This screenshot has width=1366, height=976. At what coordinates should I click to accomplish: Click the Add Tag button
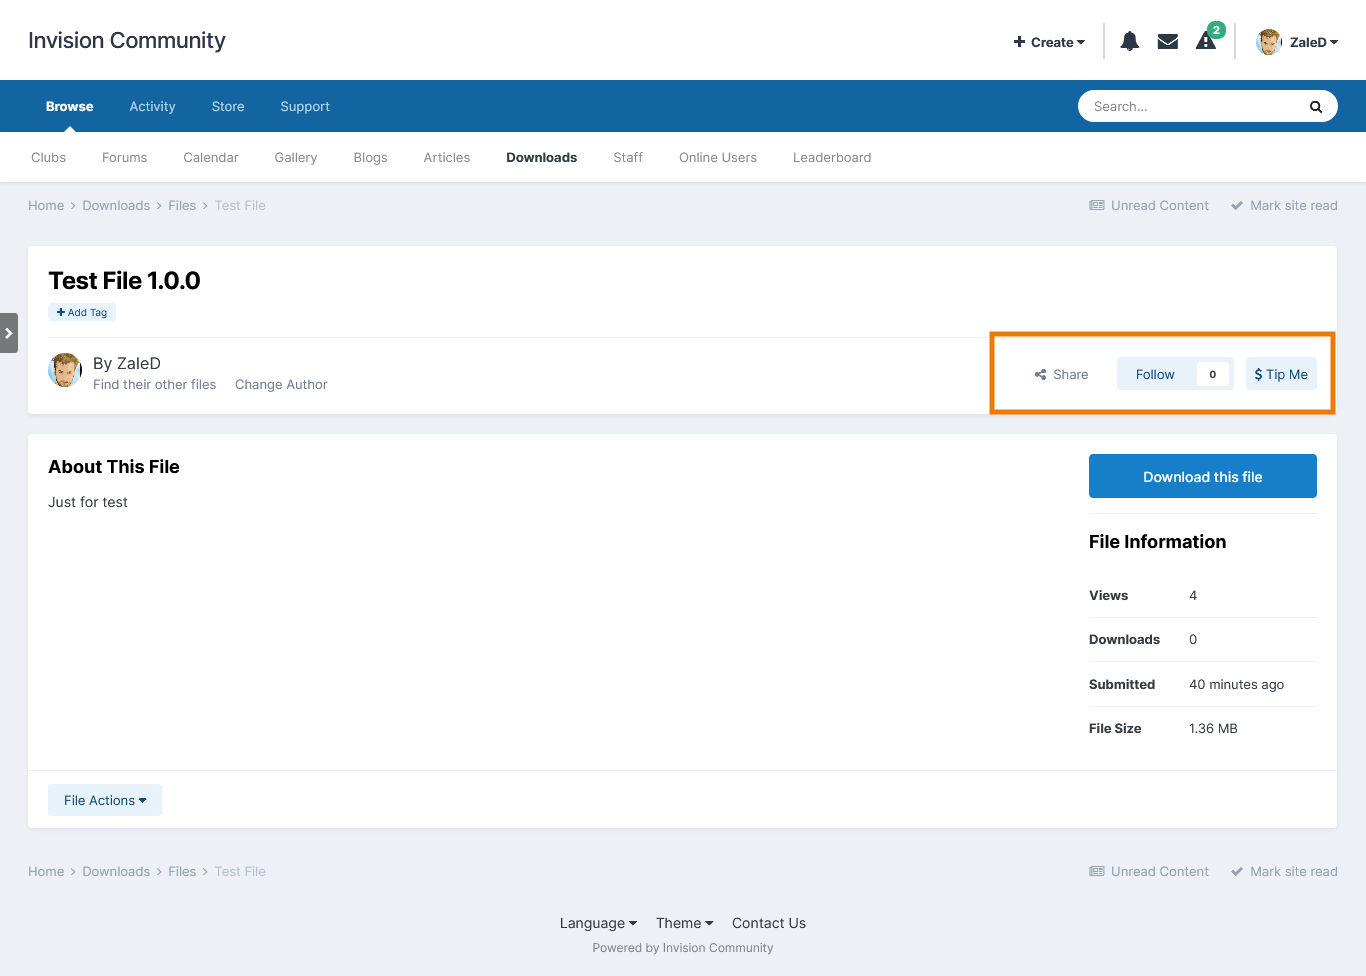coord(82,312)
